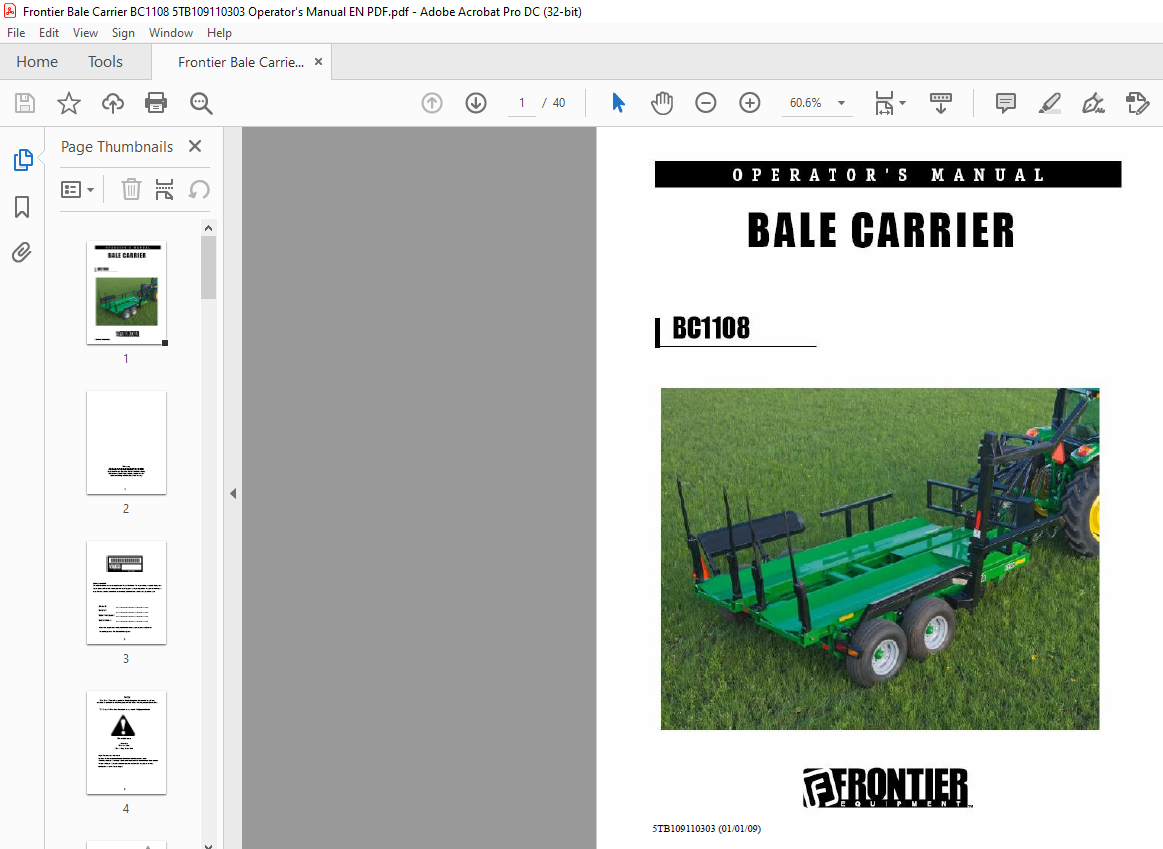This screenshot has height=849, width=1163.
Task: Delete selected page with trash icon
Action: (x=131, y=189)
